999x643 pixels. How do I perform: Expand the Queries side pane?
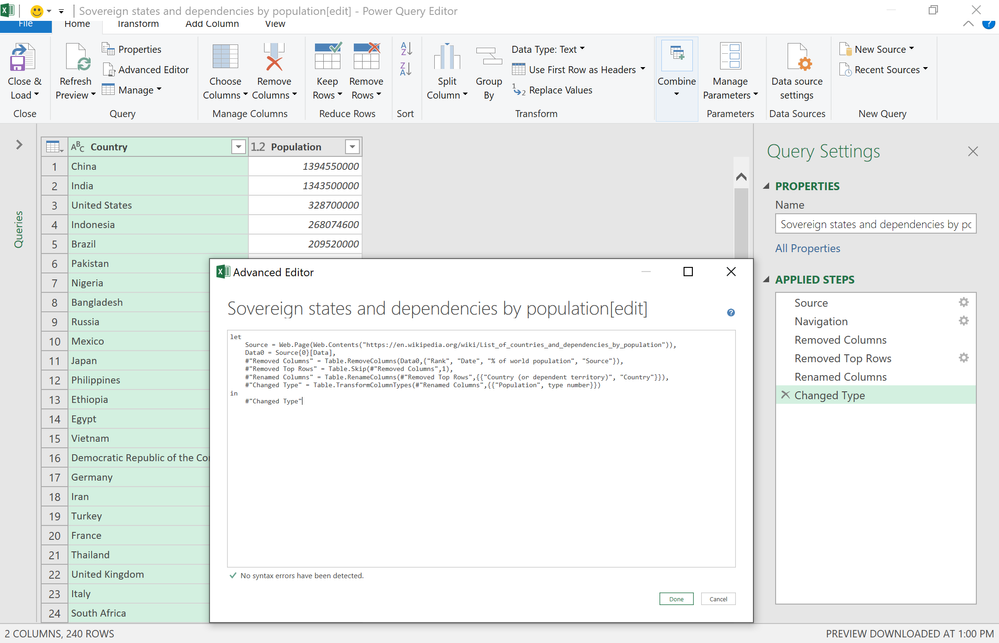pos(19,145)
